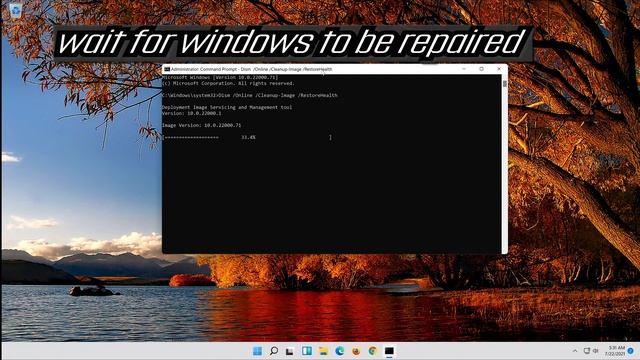This screenshot has height=360, width=640.
Task: Open taskbar Search magnifier
Action: pyautogui.click(x=274, y=351)
